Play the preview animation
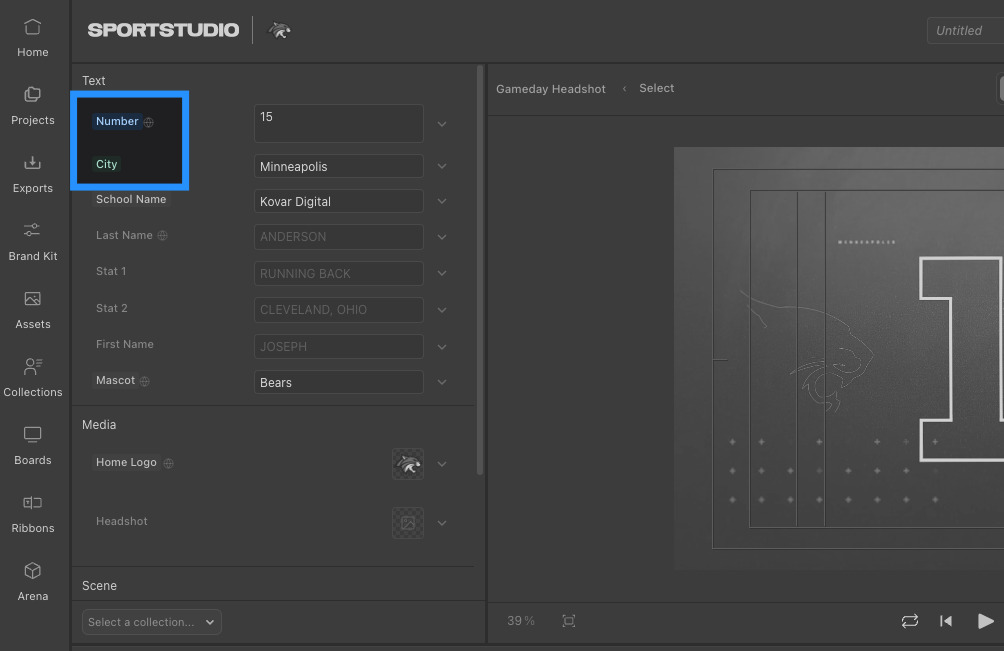 click(x=985, y=621)
